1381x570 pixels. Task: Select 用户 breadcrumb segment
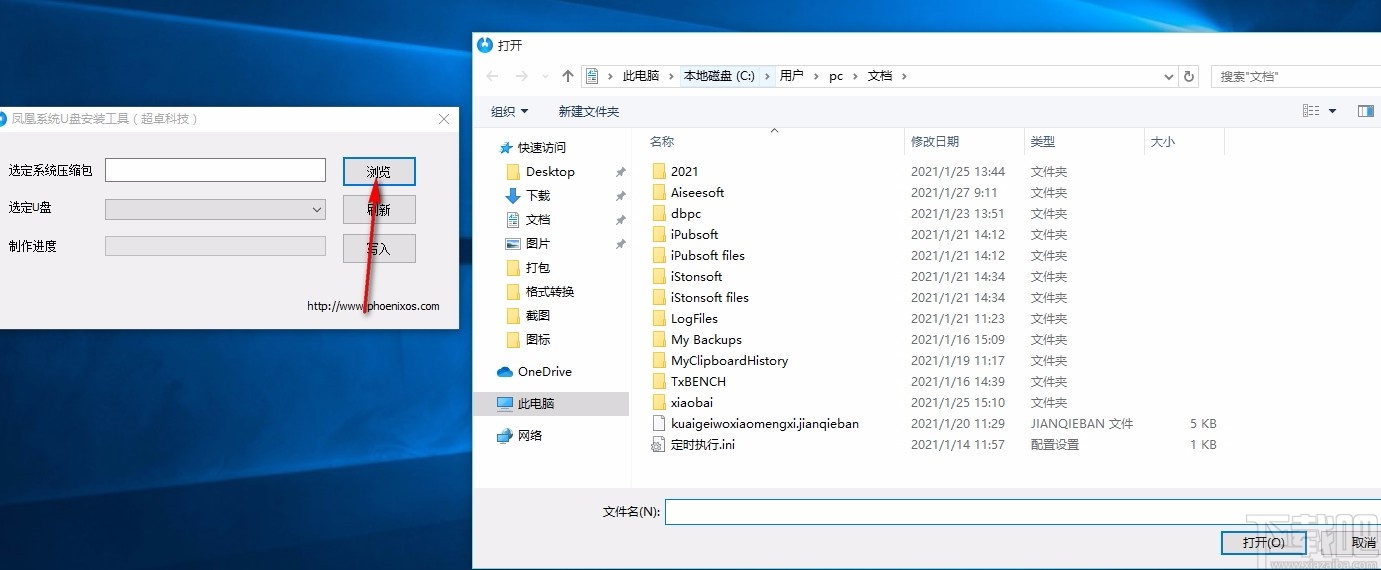791,76
